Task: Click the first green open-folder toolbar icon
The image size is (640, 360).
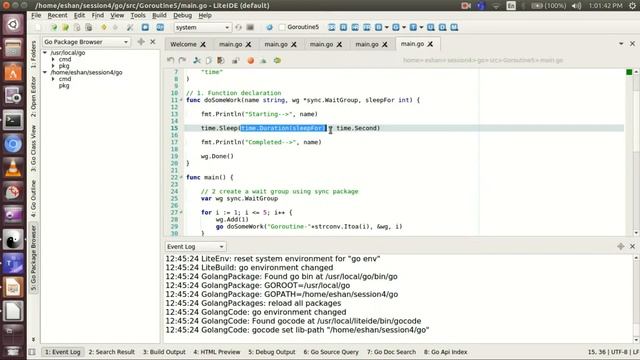Action: tap(54, 27)
